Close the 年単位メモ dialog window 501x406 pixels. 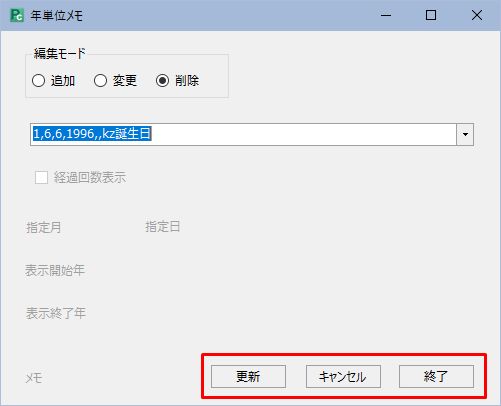477,15
